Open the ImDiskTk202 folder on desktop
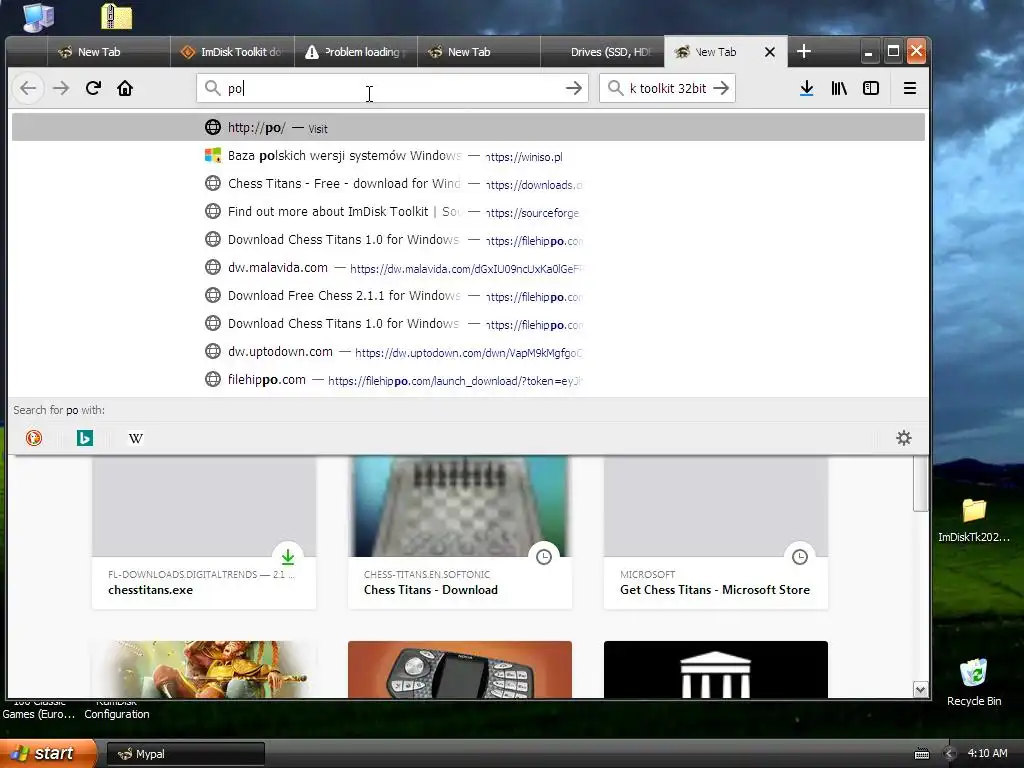This screenshot has height=768, width=1024. pyautogui.click(x=974, y=520)
